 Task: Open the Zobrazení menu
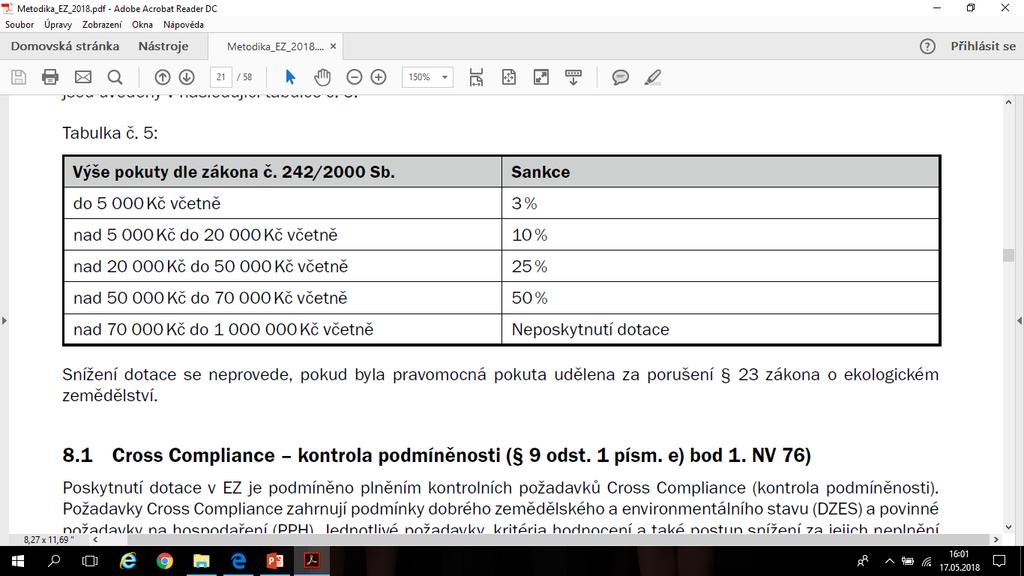(102, 25)
